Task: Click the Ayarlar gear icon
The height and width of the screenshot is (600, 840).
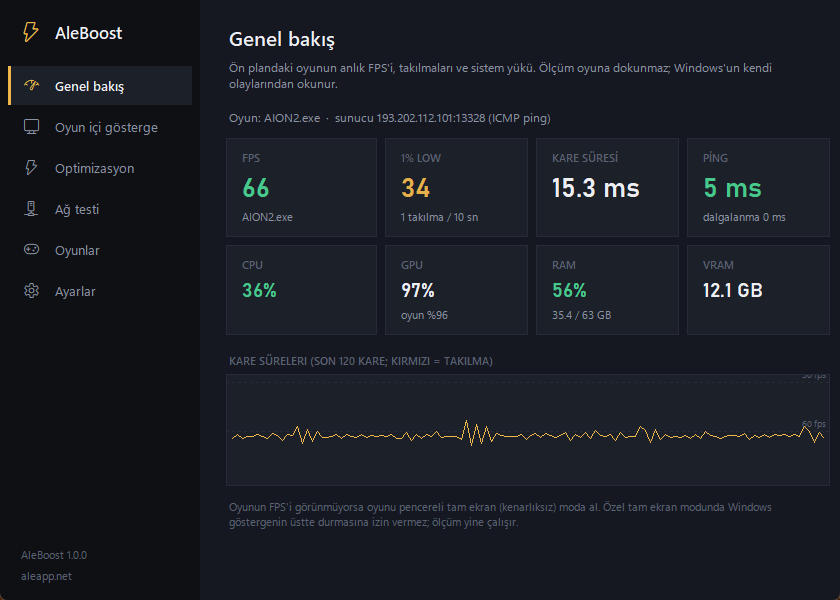Action: pyautogui.click(x=32, y=291)
